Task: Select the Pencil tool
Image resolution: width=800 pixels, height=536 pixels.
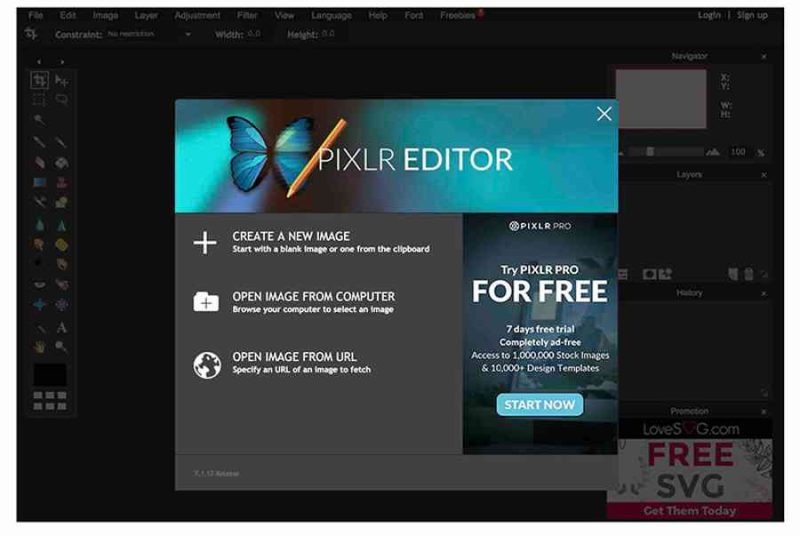Action: tap(39, 141)
